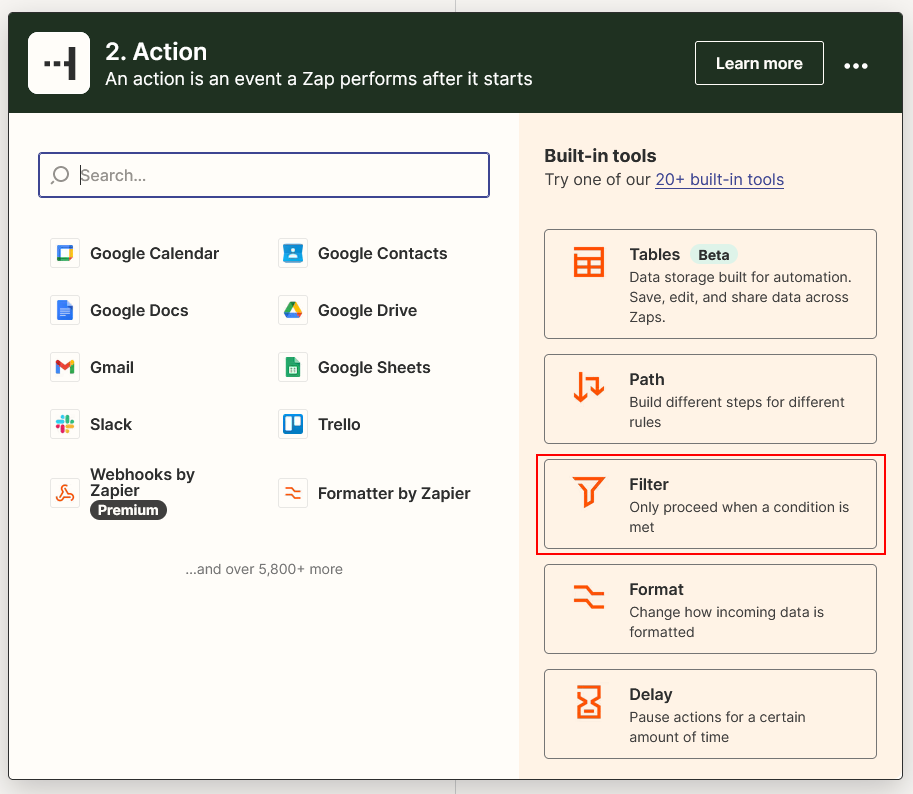
Task: Click the Webhooks by Zapier icon
Action: pyautogui.click(x=65, y=493)
